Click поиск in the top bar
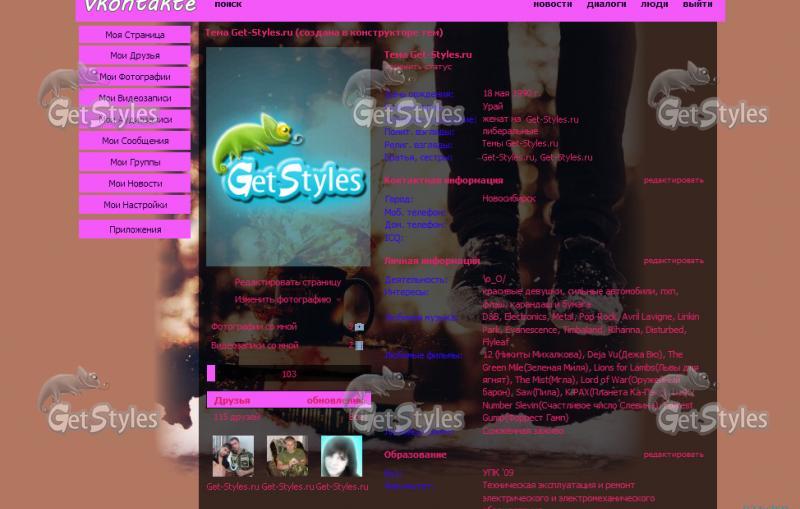This screenshot has width=800, height=509. point(228,5)
